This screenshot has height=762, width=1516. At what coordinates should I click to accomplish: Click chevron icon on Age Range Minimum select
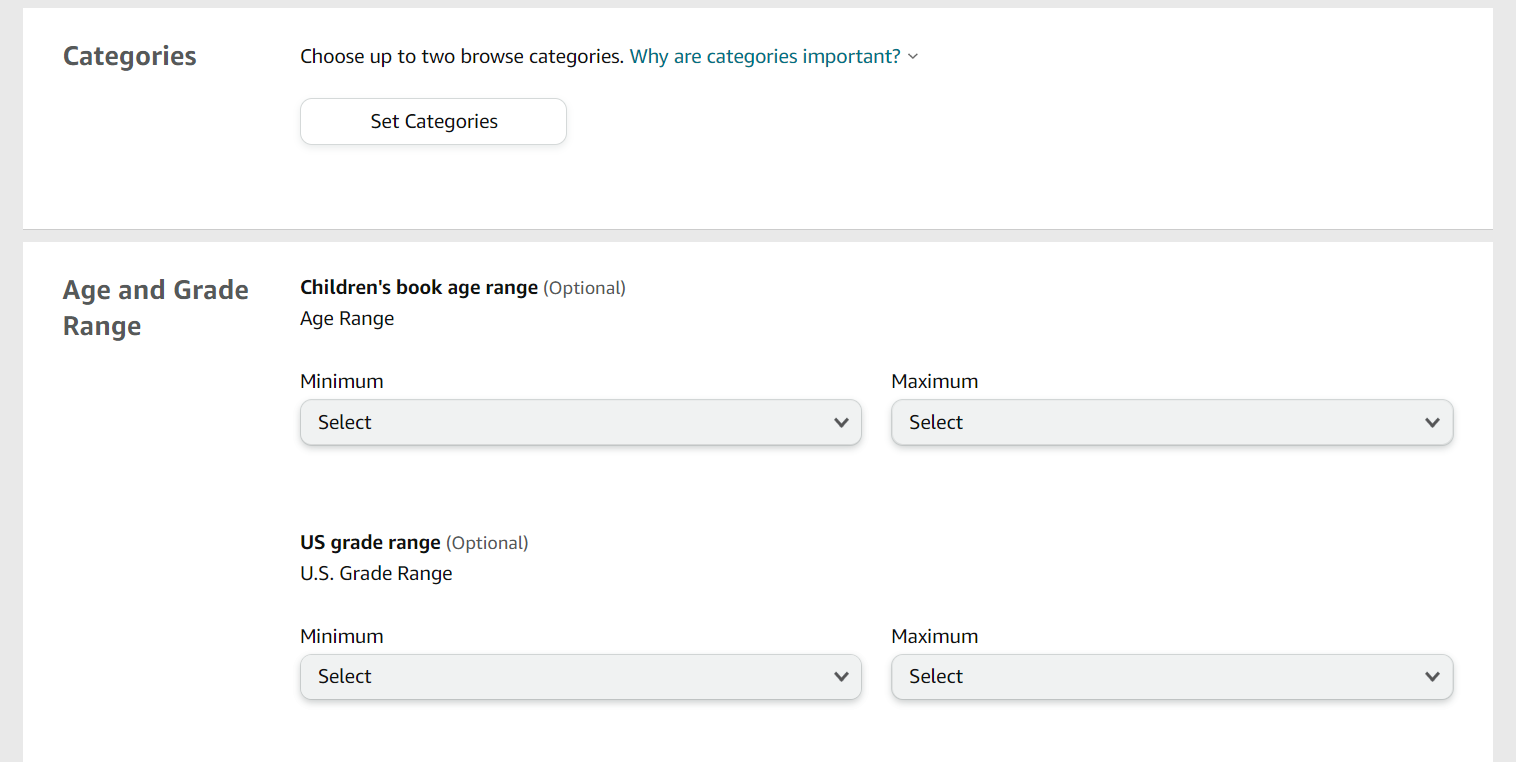tap(841, 422)
